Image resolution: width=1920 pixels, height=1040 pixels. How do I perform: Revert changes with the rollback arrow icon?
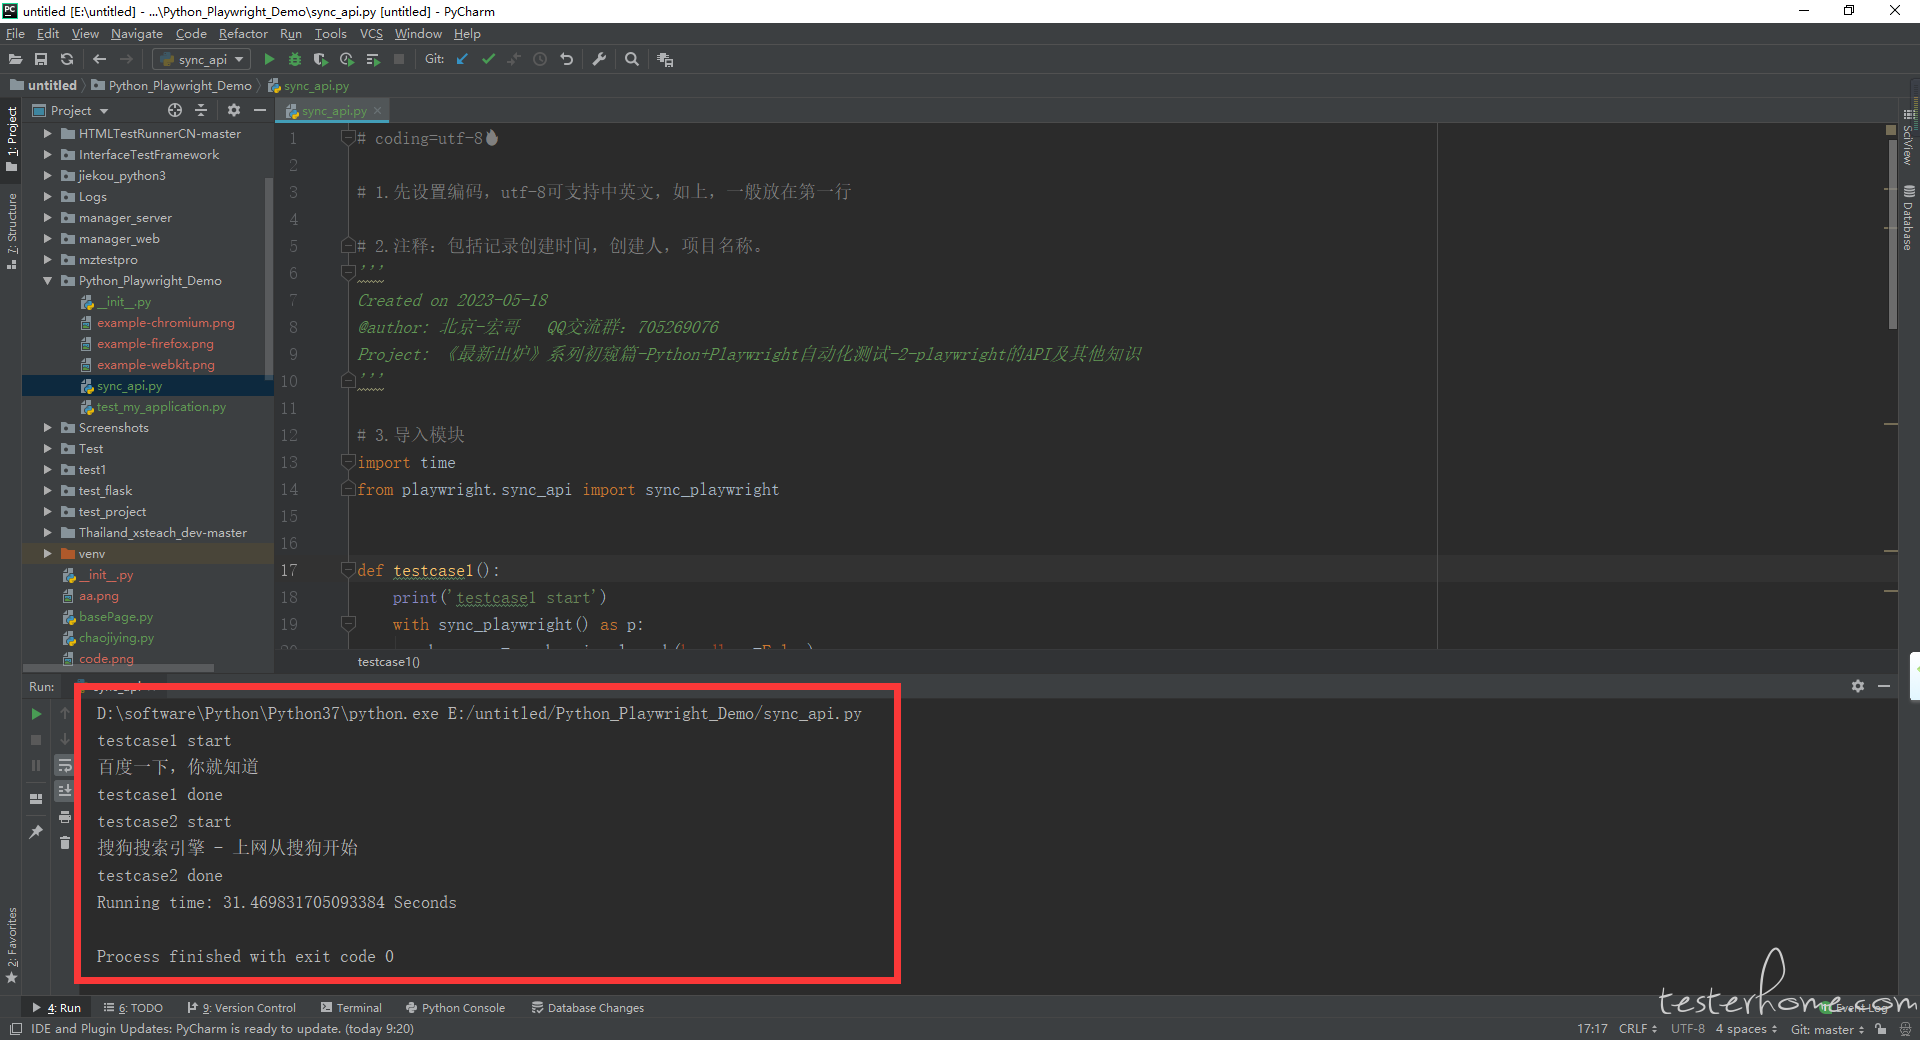[x=566, y=60]
